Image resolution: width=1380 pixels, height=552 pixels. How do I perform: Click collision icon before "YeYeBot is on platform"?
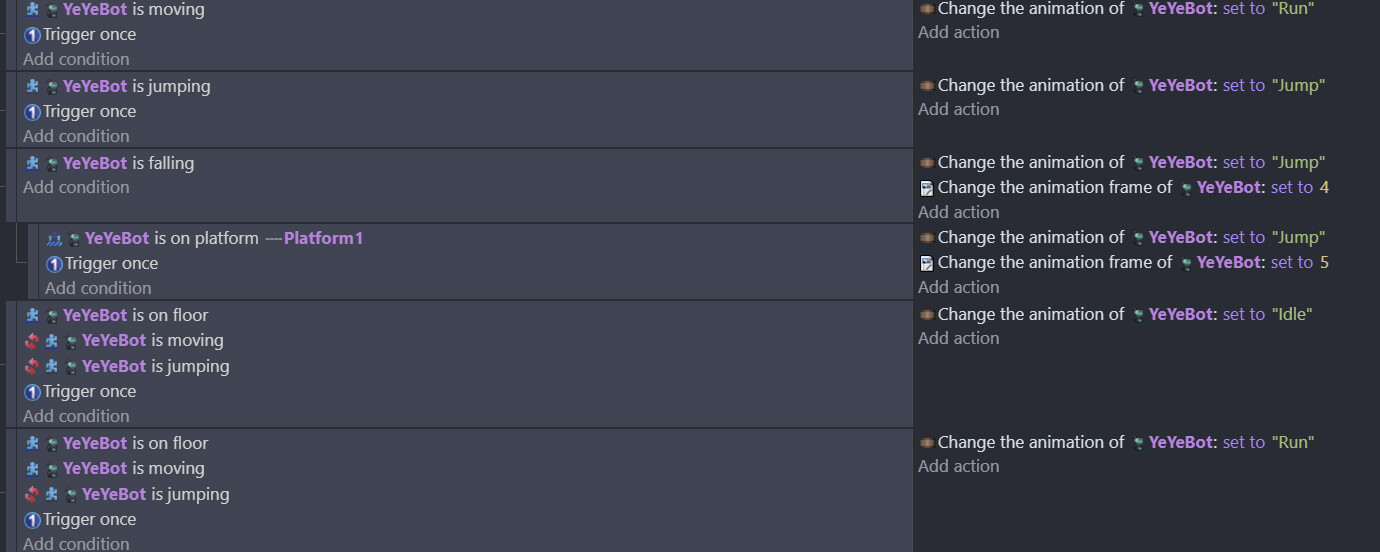pos(54,239)
